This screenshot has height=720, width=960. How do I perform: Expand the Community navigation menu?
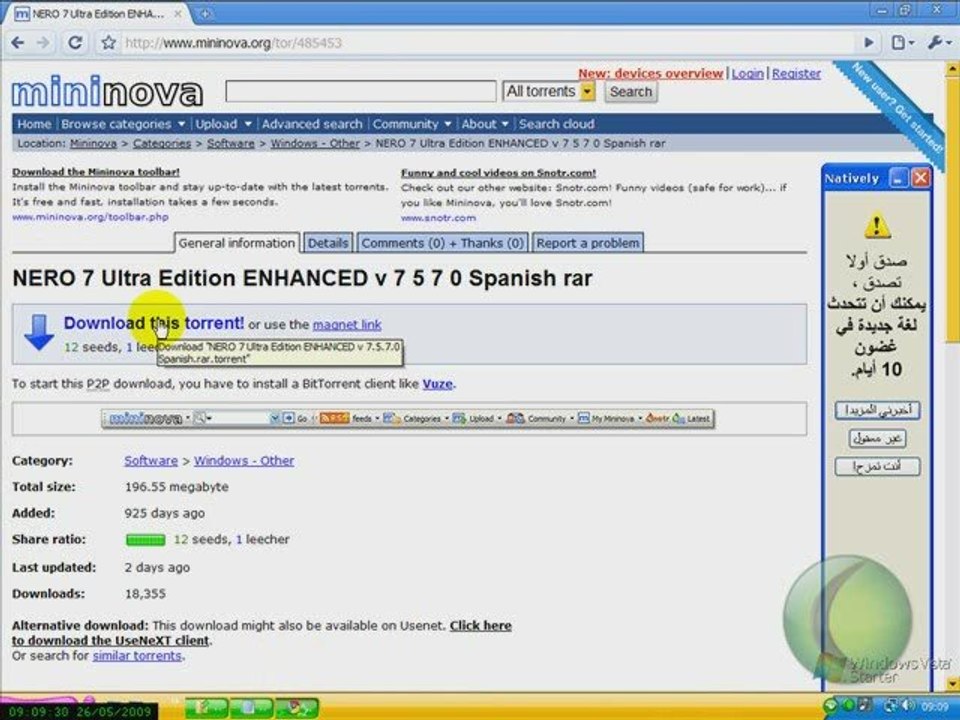(411, 124)
